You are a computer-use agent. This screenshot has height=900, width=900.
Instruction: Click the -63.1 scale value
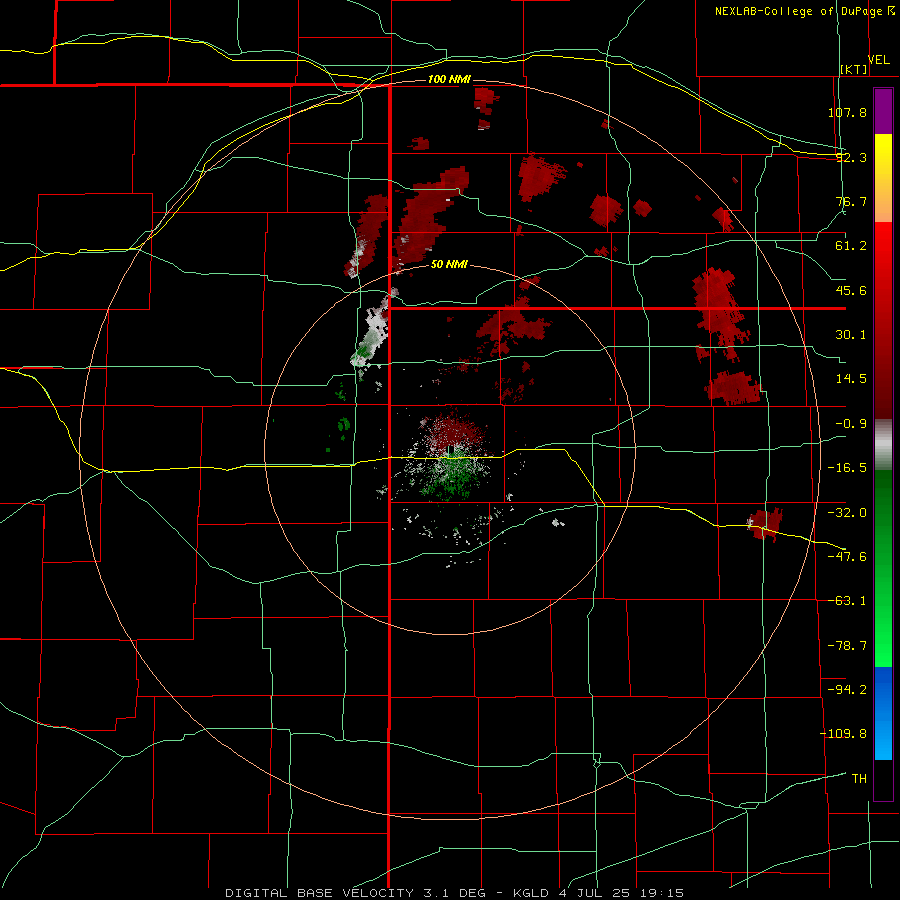pos(847,601)
